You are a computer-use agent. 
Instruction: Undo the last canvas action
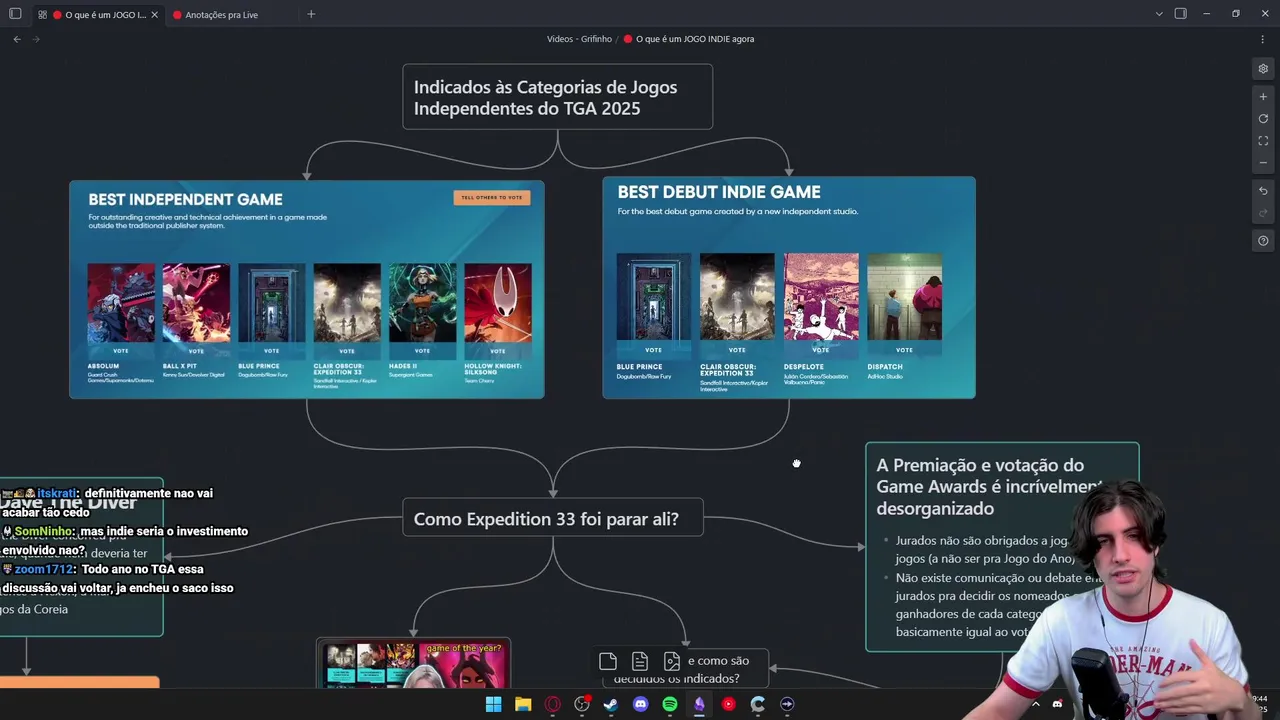1263,191
